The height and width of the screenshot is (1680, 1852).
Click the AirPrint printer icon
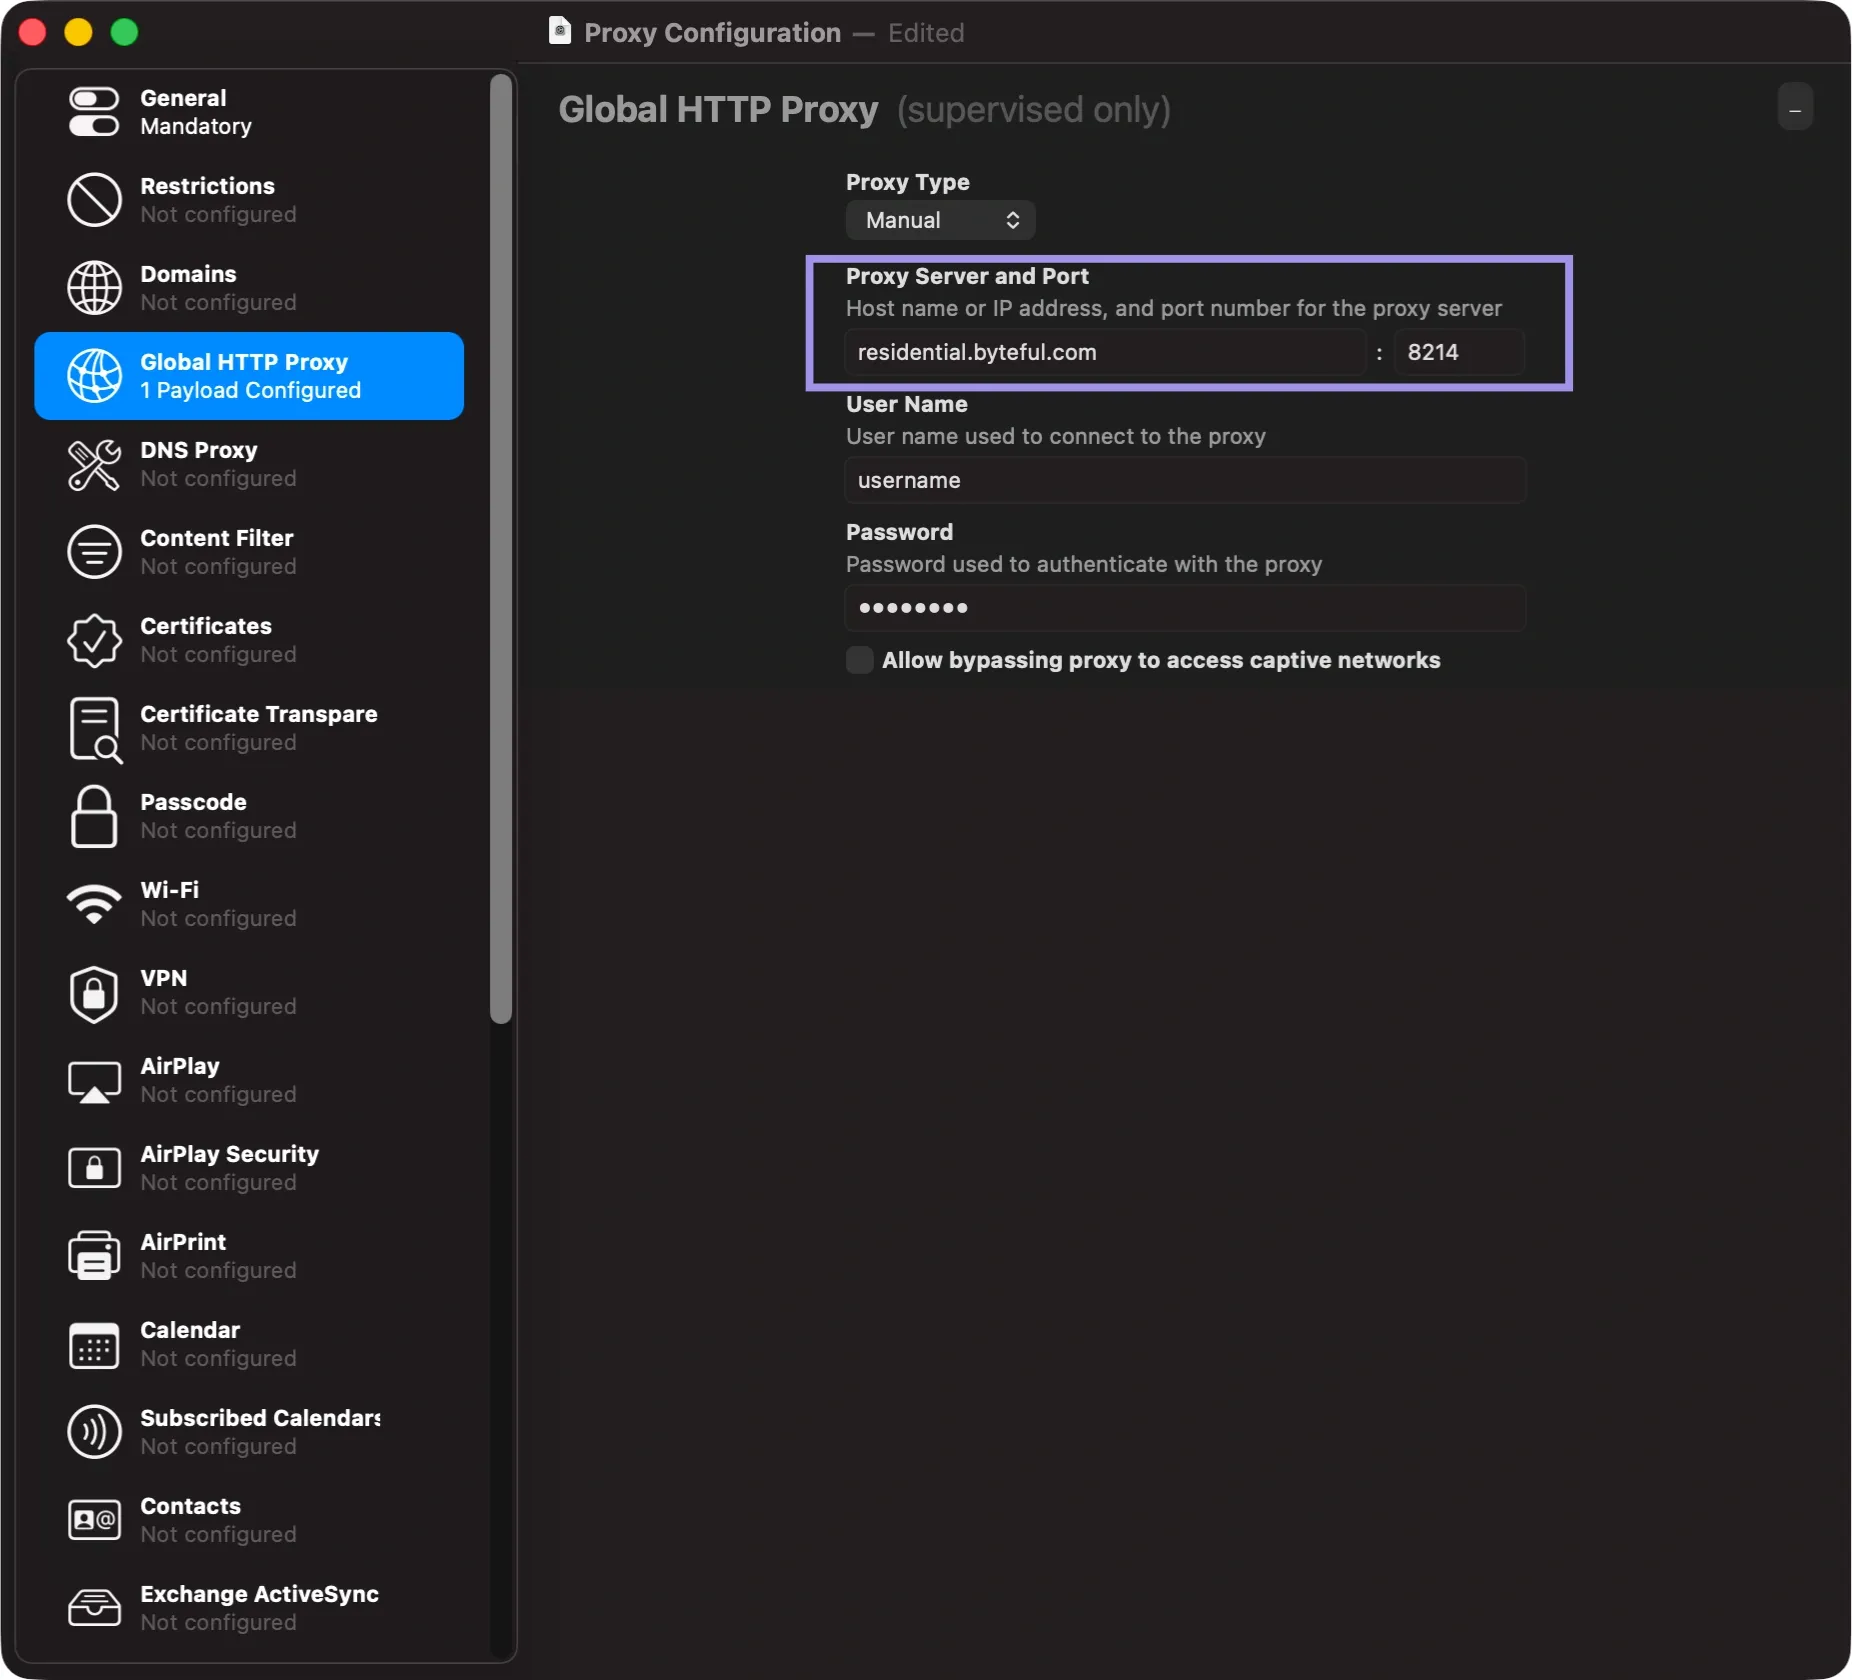(94, 1255)
